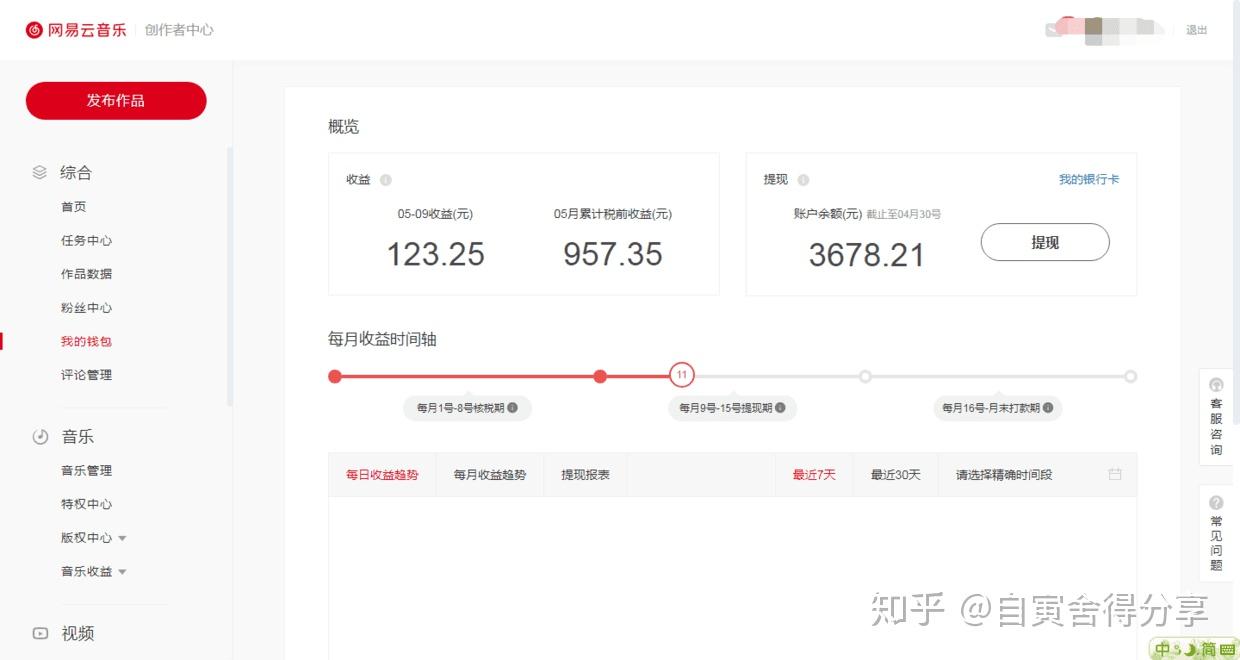Viewport: 1240px width, 660px height.
Task: Open the 我的银行卡 link
Action: tap(1089, 180)
